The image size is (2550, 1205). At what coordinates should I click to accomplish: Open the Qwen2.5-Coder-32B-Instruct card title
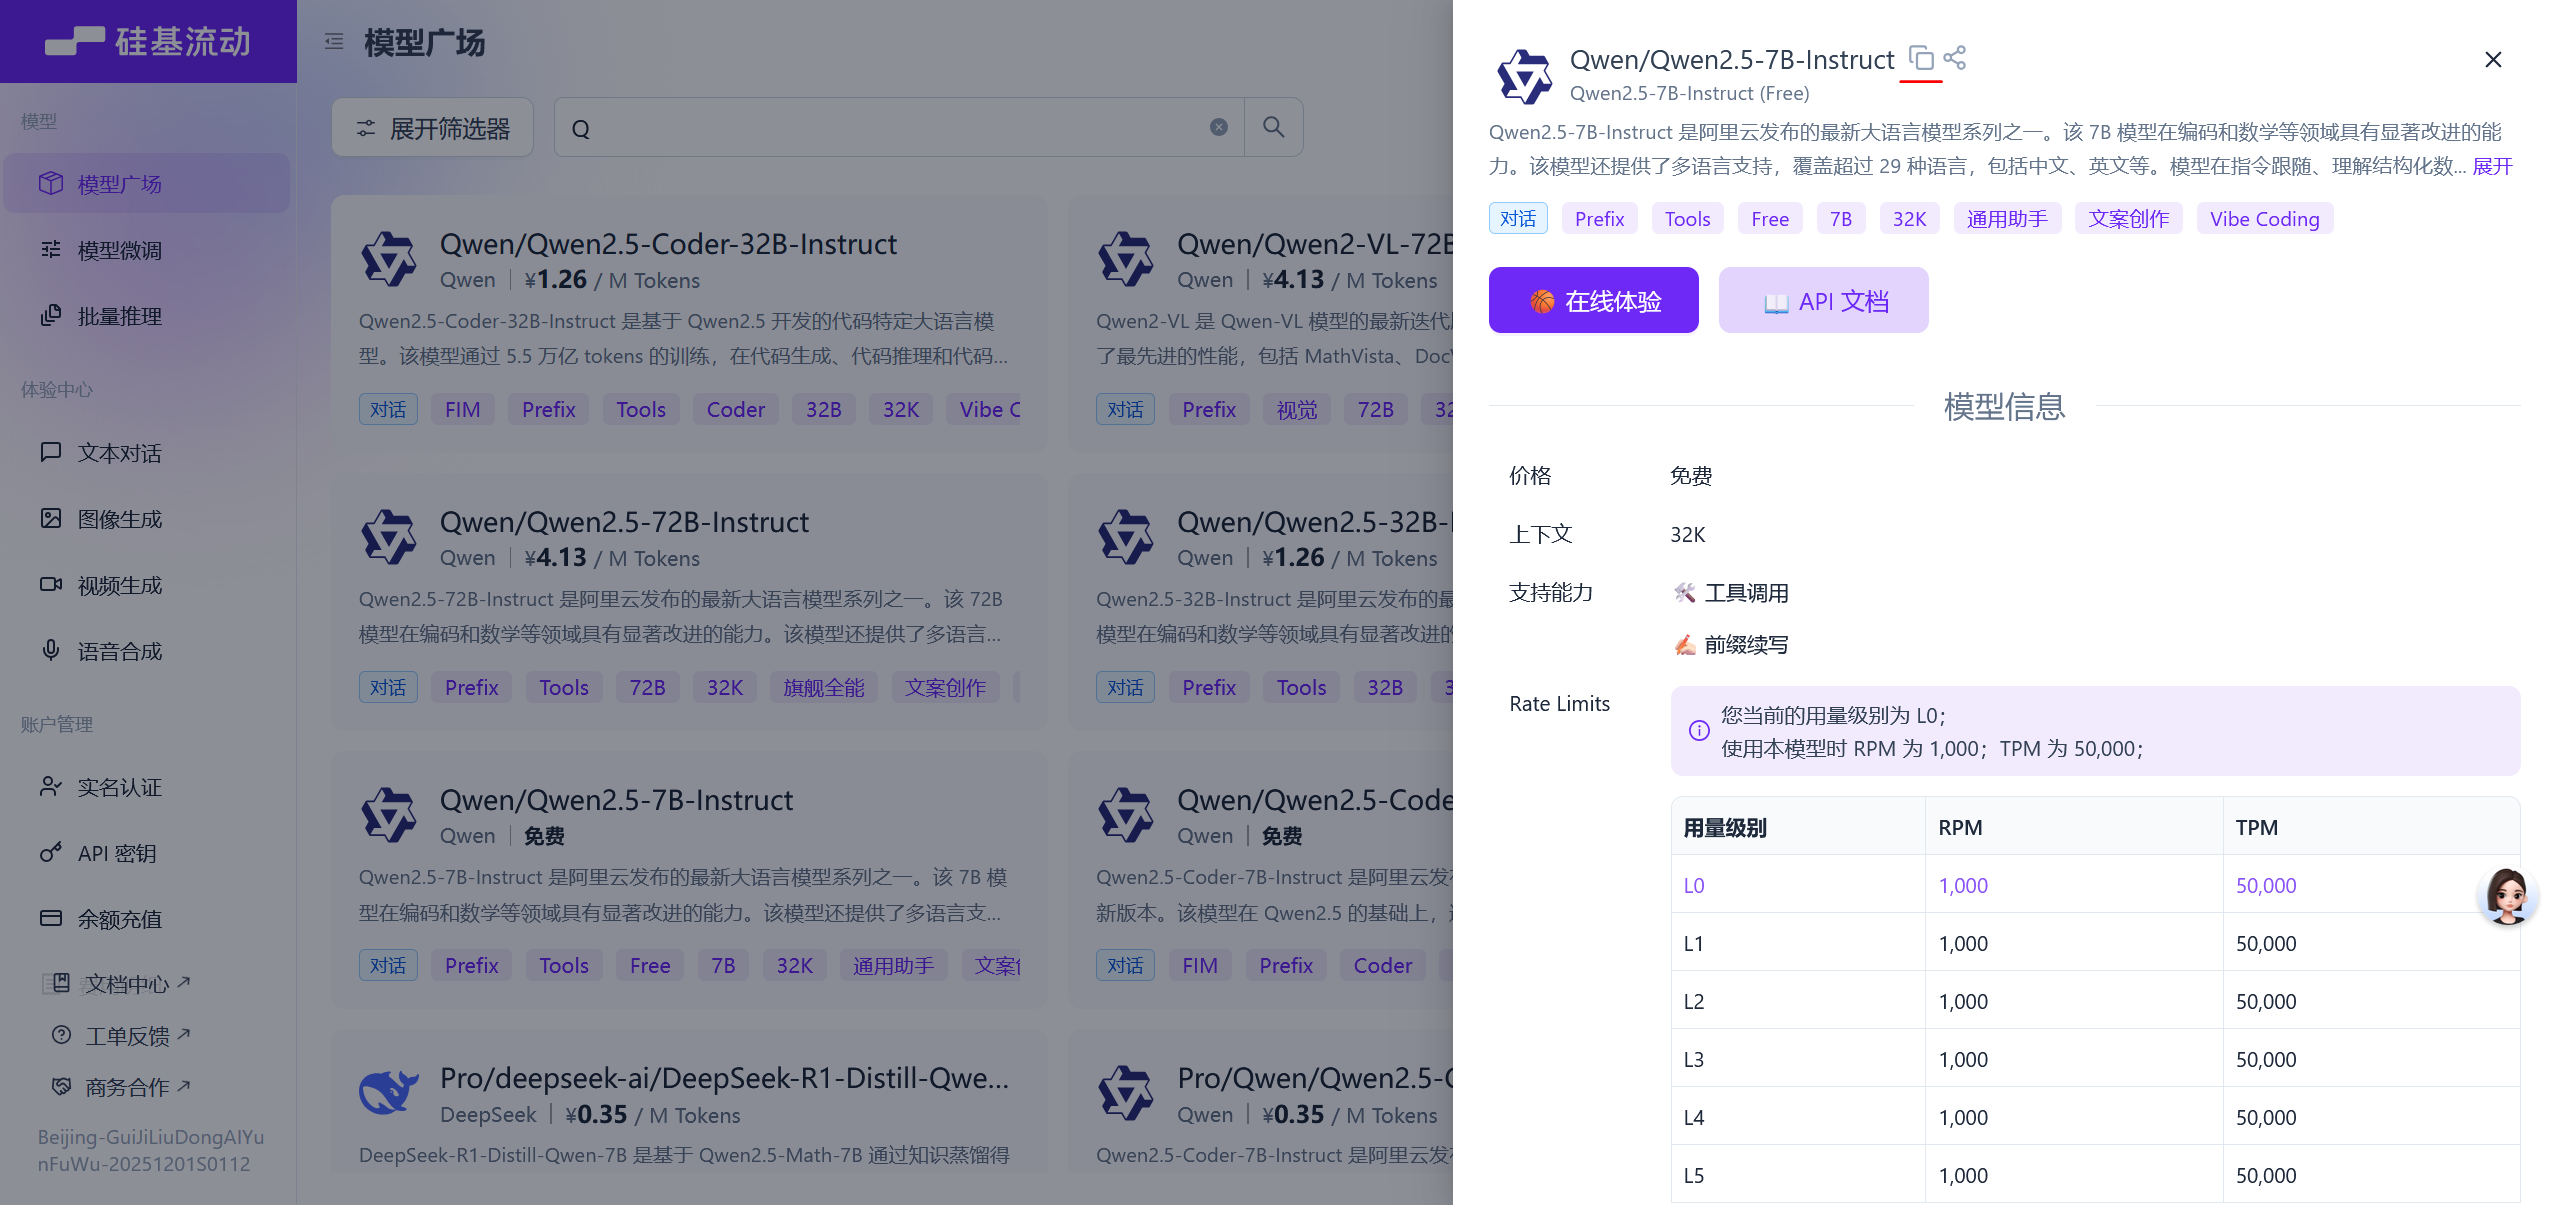pyautogui.click(x=668, y=244)
